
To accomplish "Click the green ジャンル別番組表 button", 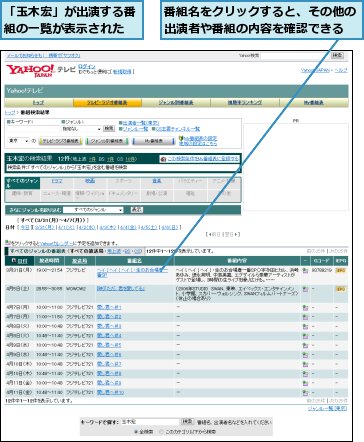I will 107,141.
